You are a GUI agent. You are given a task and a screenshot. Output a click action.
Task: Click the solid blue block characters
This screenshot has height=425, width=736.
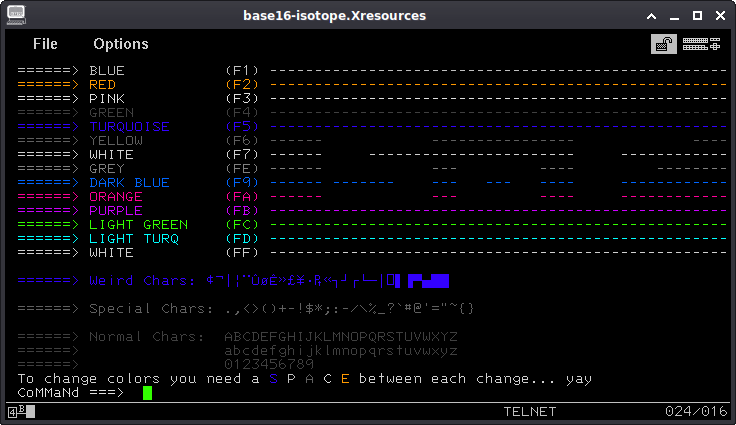coord(429,281)
